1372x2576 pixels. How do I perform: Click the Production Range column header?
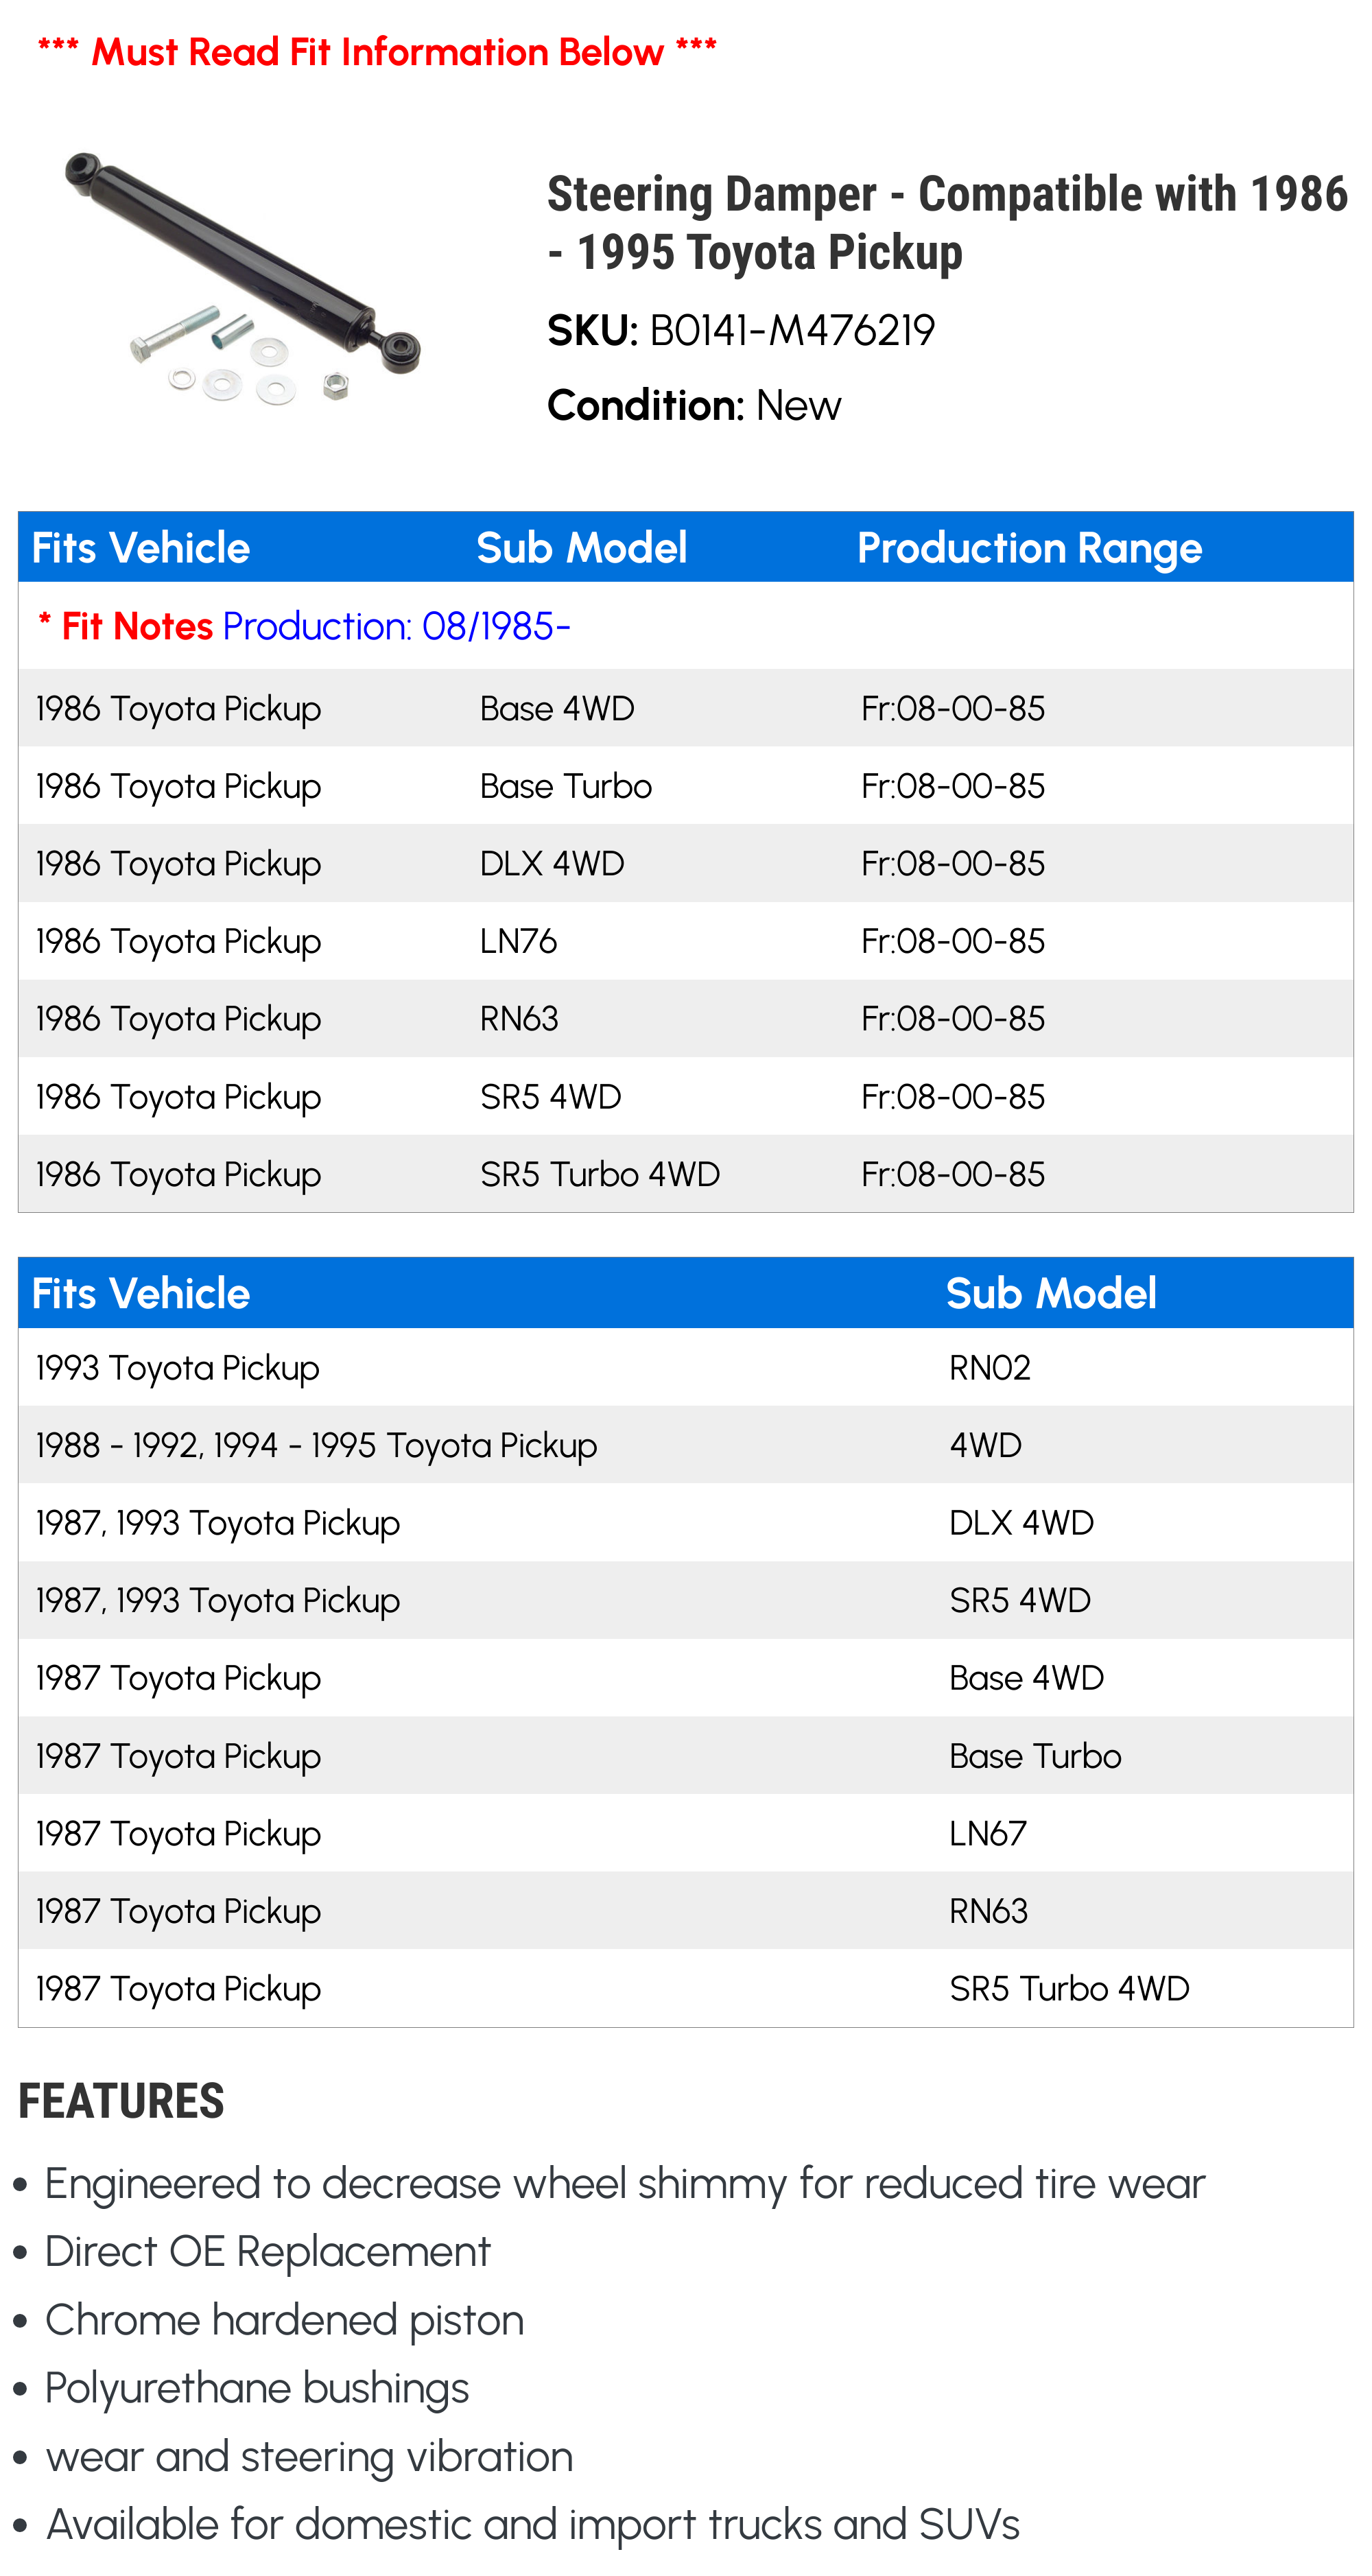(x=1028, y=548)
